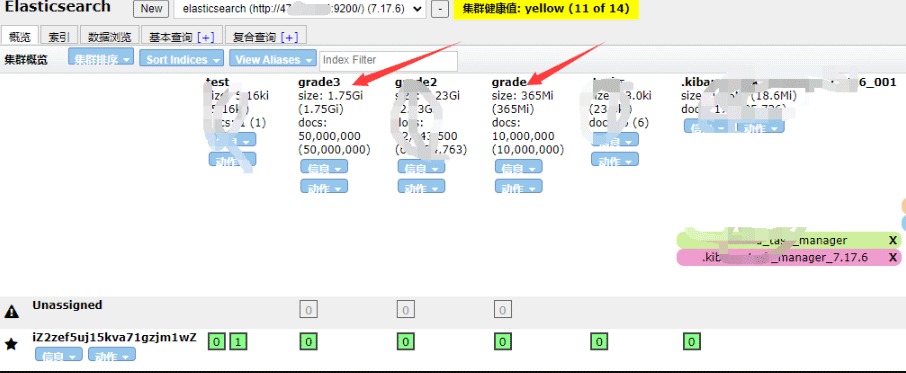Image resolution: width=906 pixels, height=373 pixels.
Task: Expand the 集群排序 dropdown
Action: [101, 59]
